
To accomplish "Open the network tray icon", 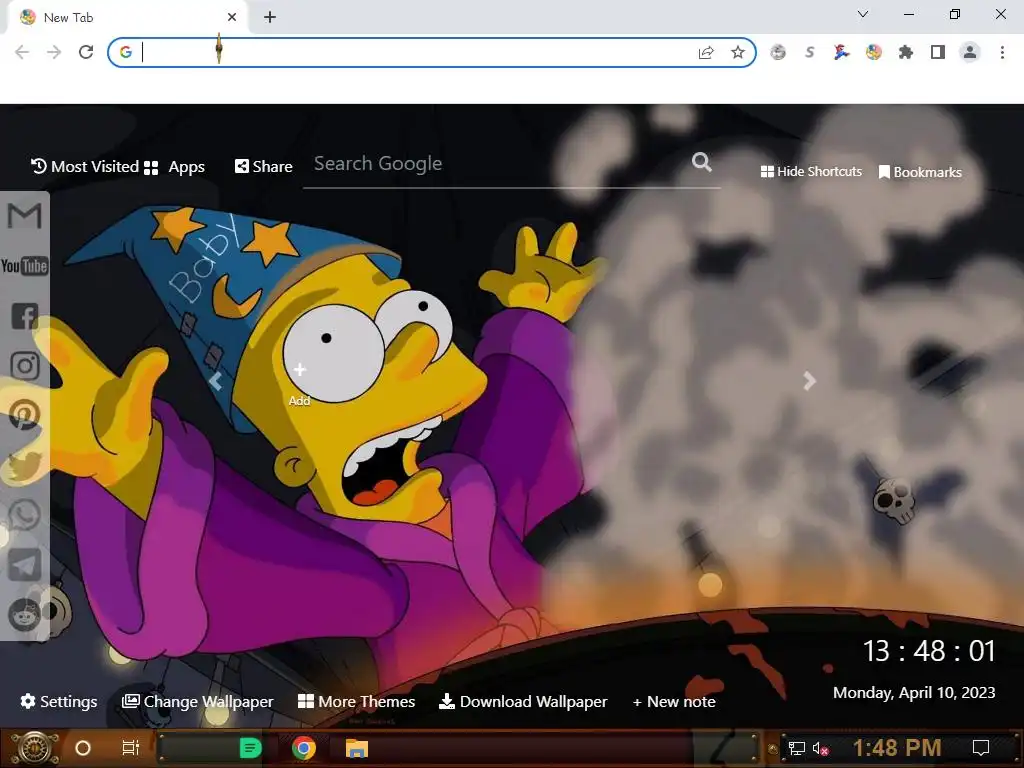I will pos(796,748).
